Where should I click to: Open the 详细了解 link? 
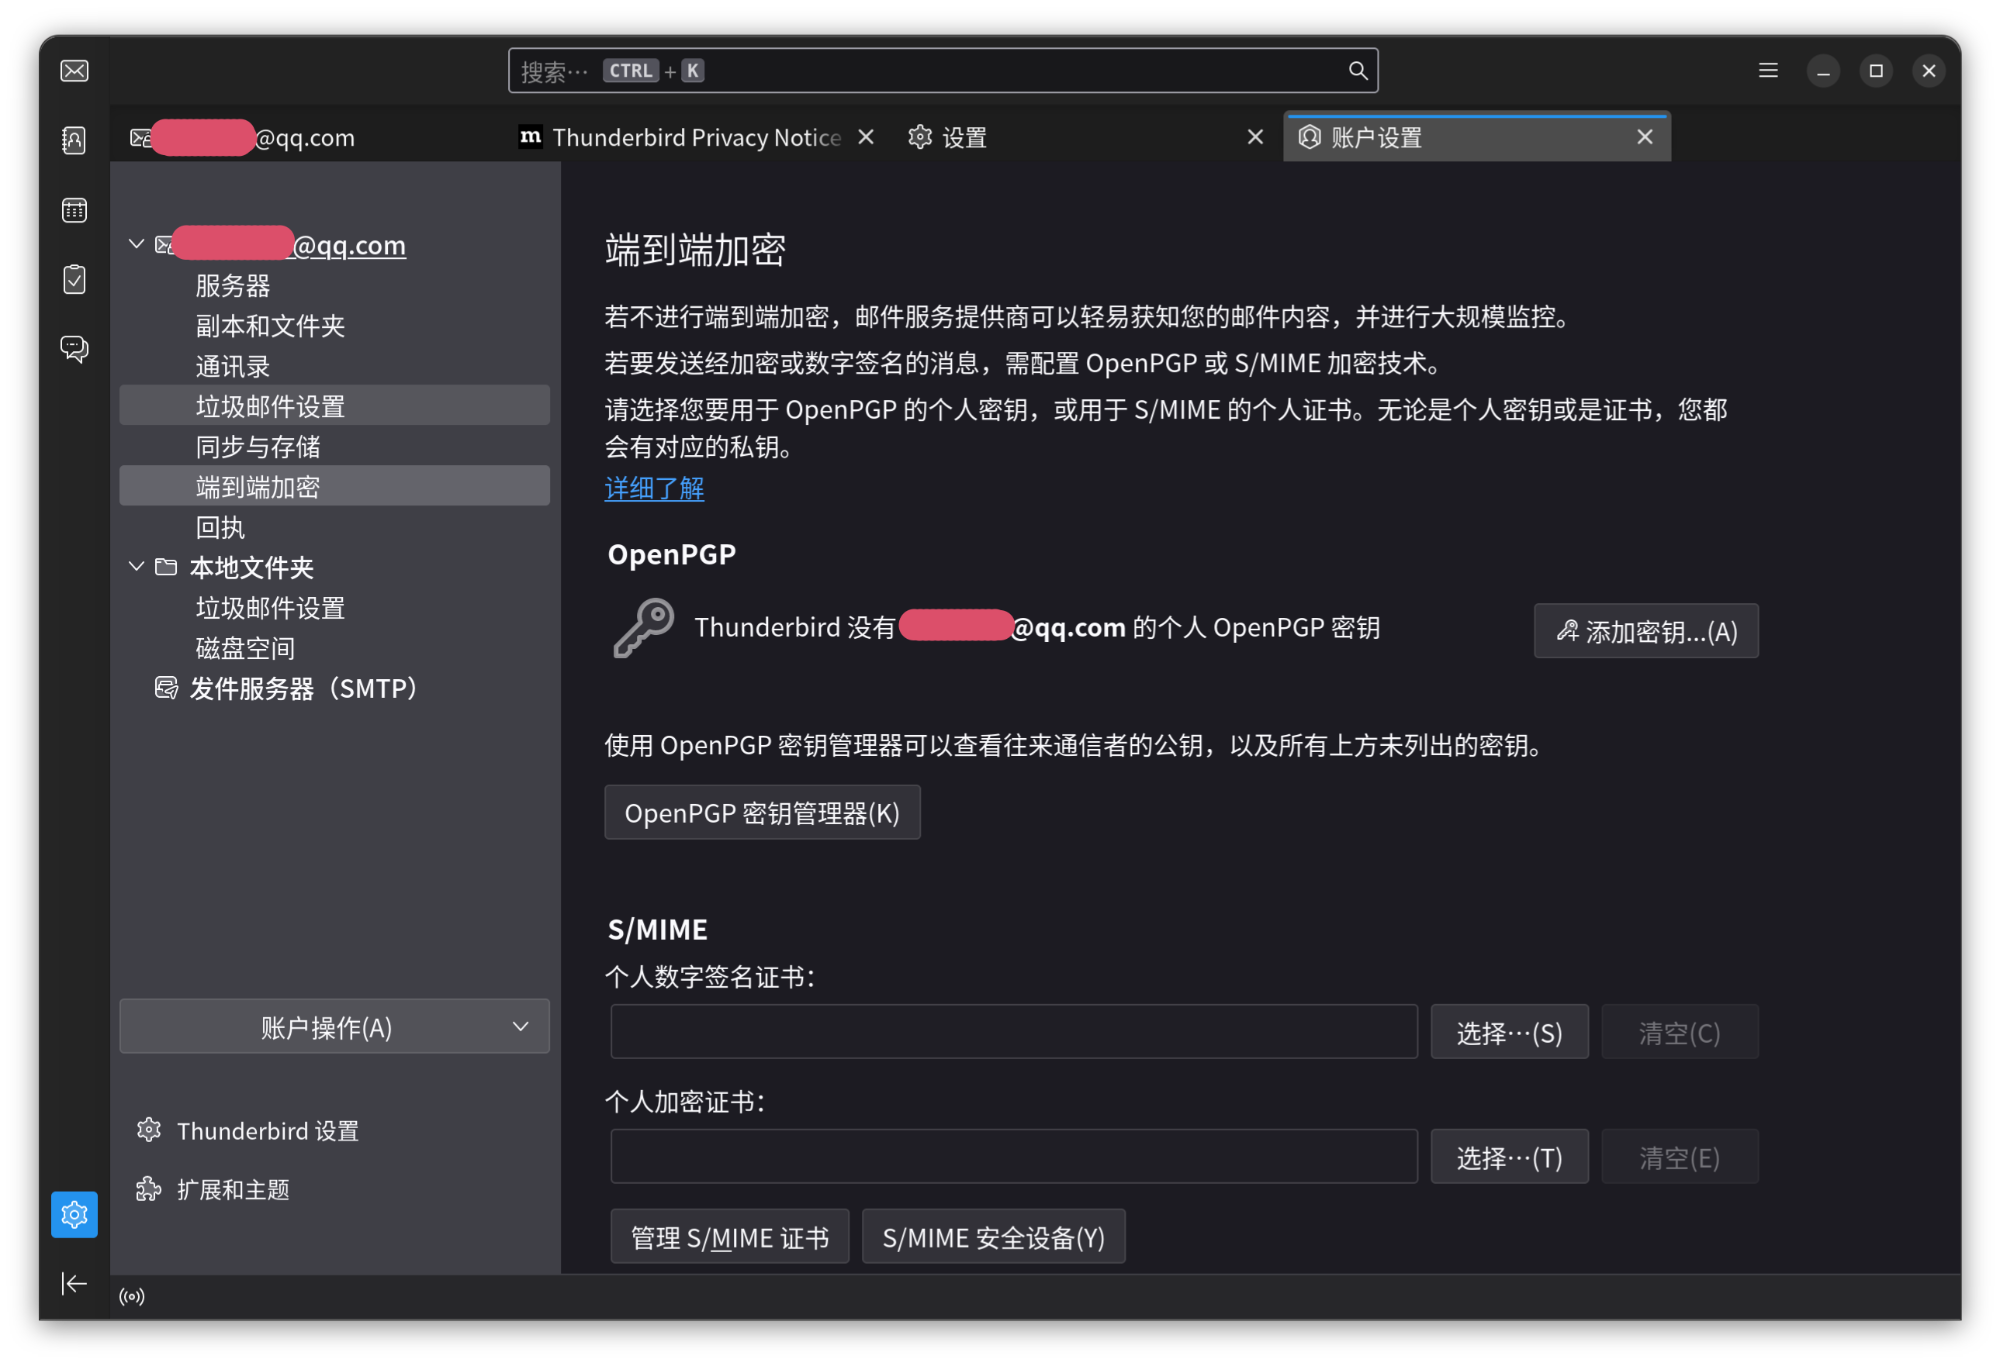(653, 488)
